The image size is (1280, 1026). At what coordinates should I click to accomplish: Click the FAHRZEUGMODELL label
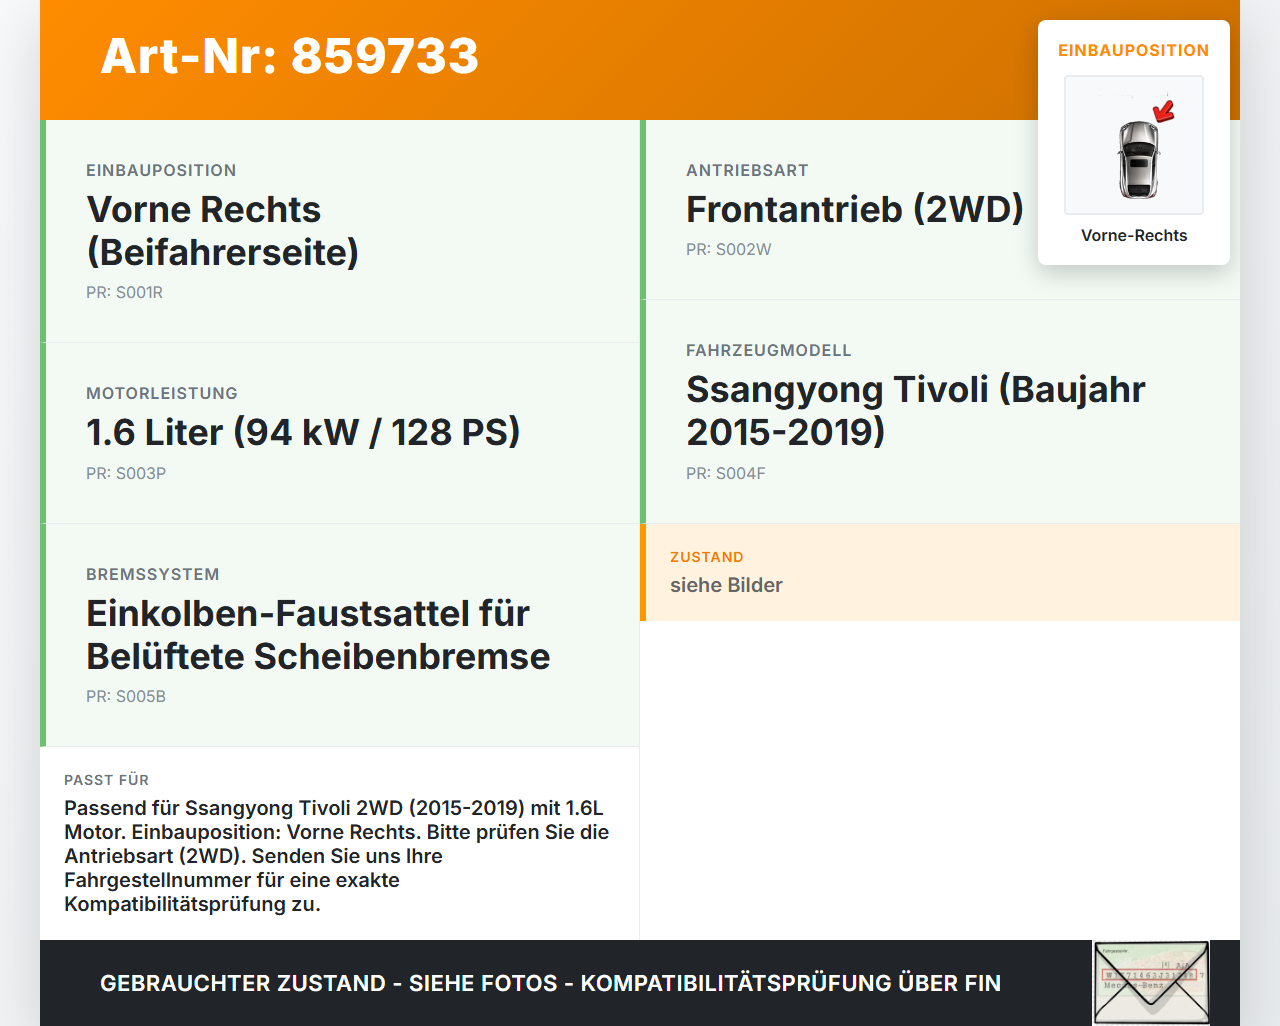(769, 350)
